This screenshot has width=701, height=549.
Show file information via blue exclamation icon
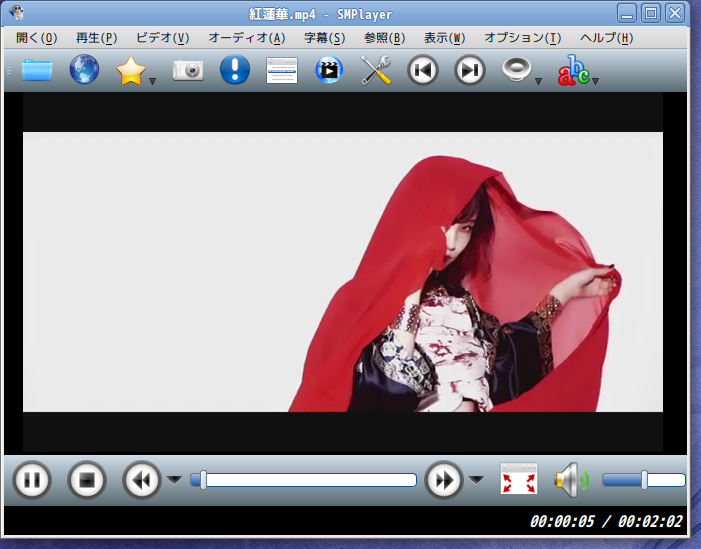point(235,69)
